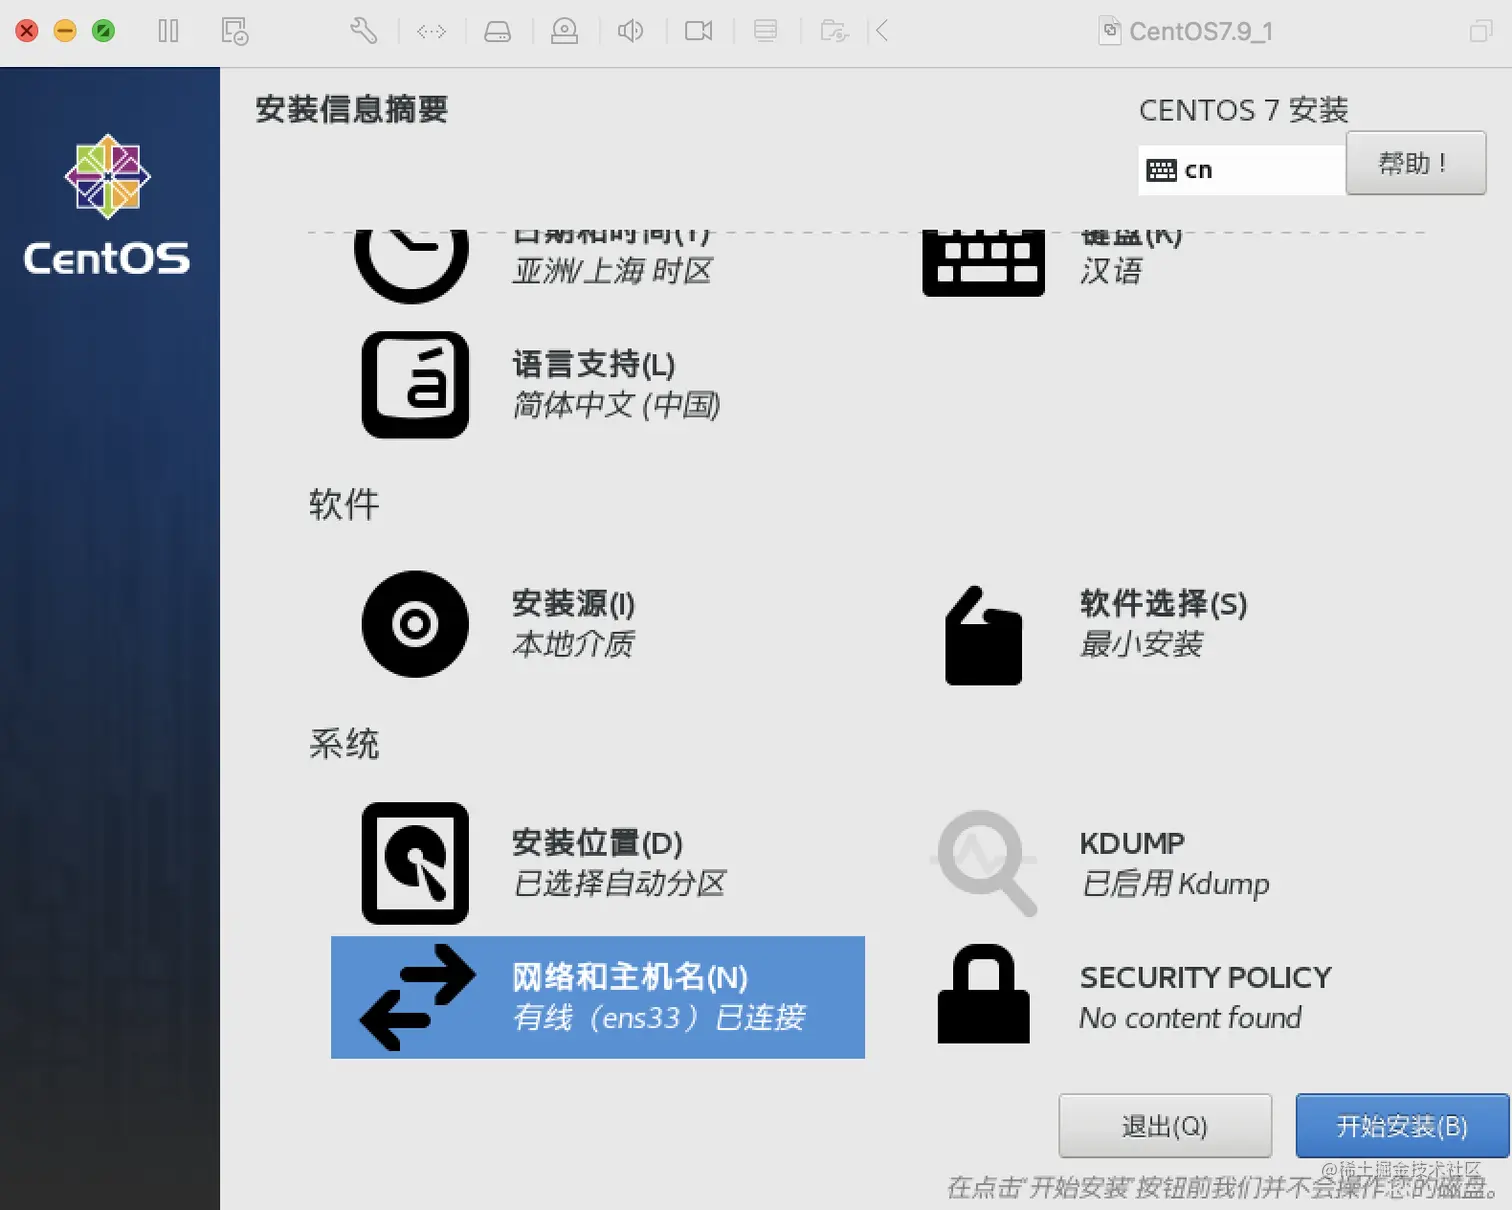Click the macOS green zoom window button

point(103,31)
